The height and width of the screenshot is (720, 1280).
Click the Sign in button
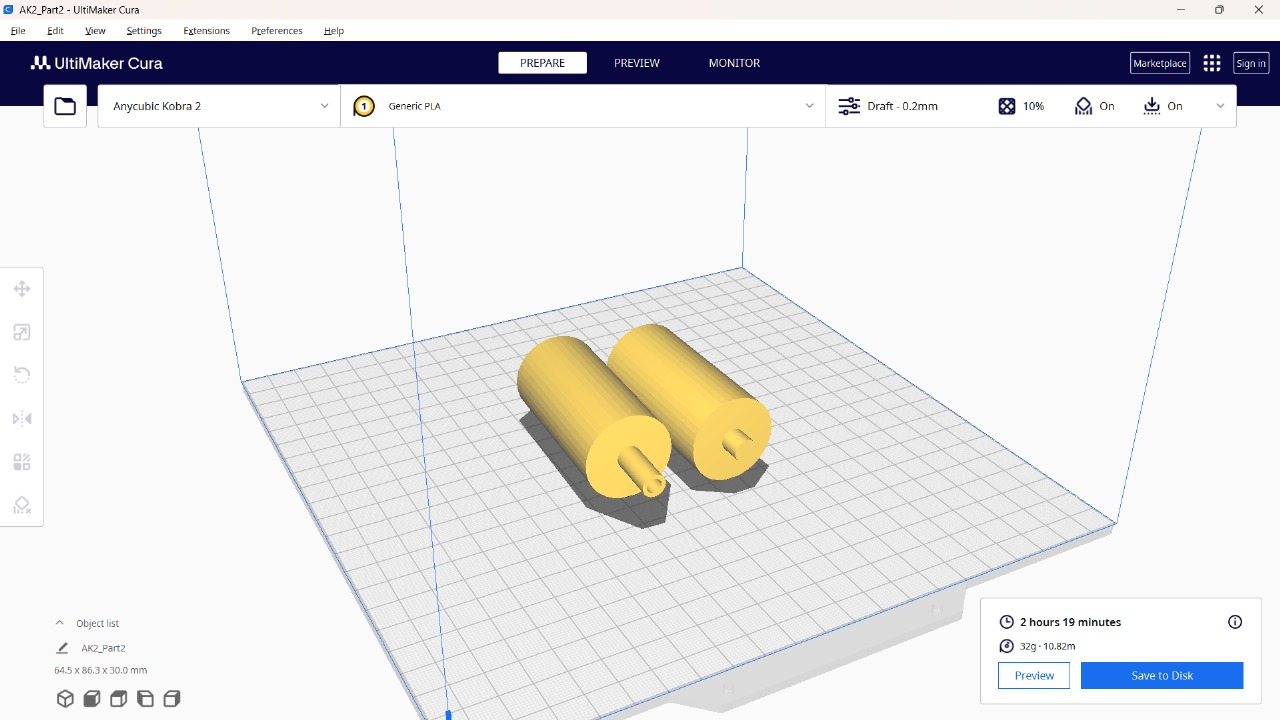click(x=1251, y=63)
